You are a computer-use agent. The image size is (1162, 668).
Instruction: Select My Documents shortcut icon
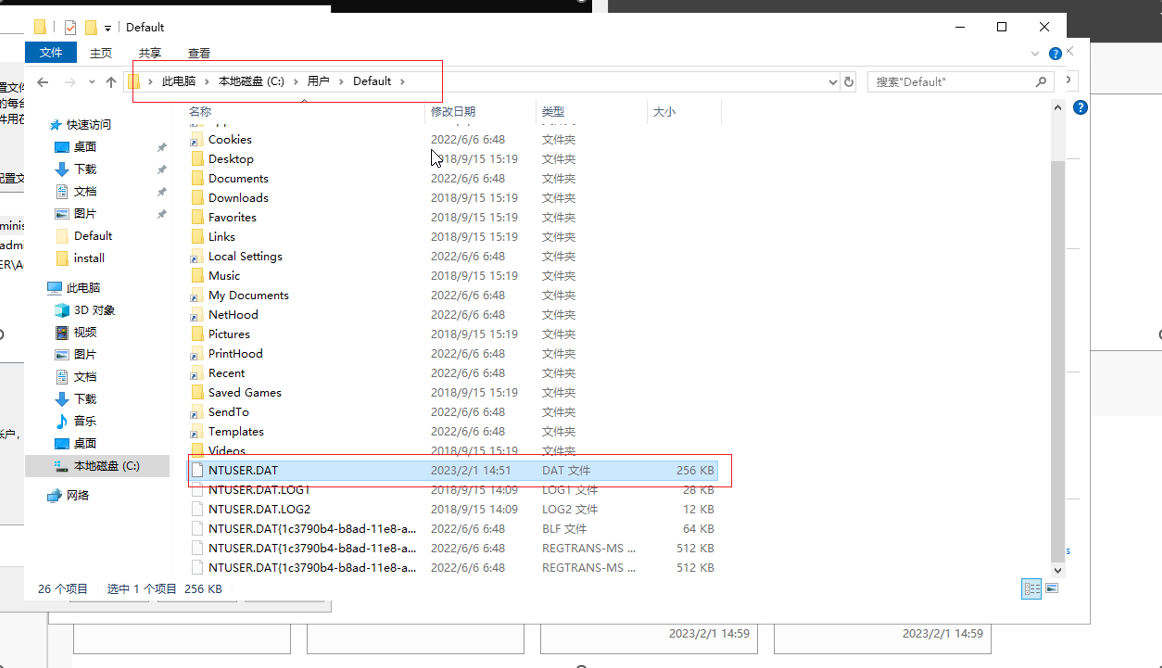196,295
